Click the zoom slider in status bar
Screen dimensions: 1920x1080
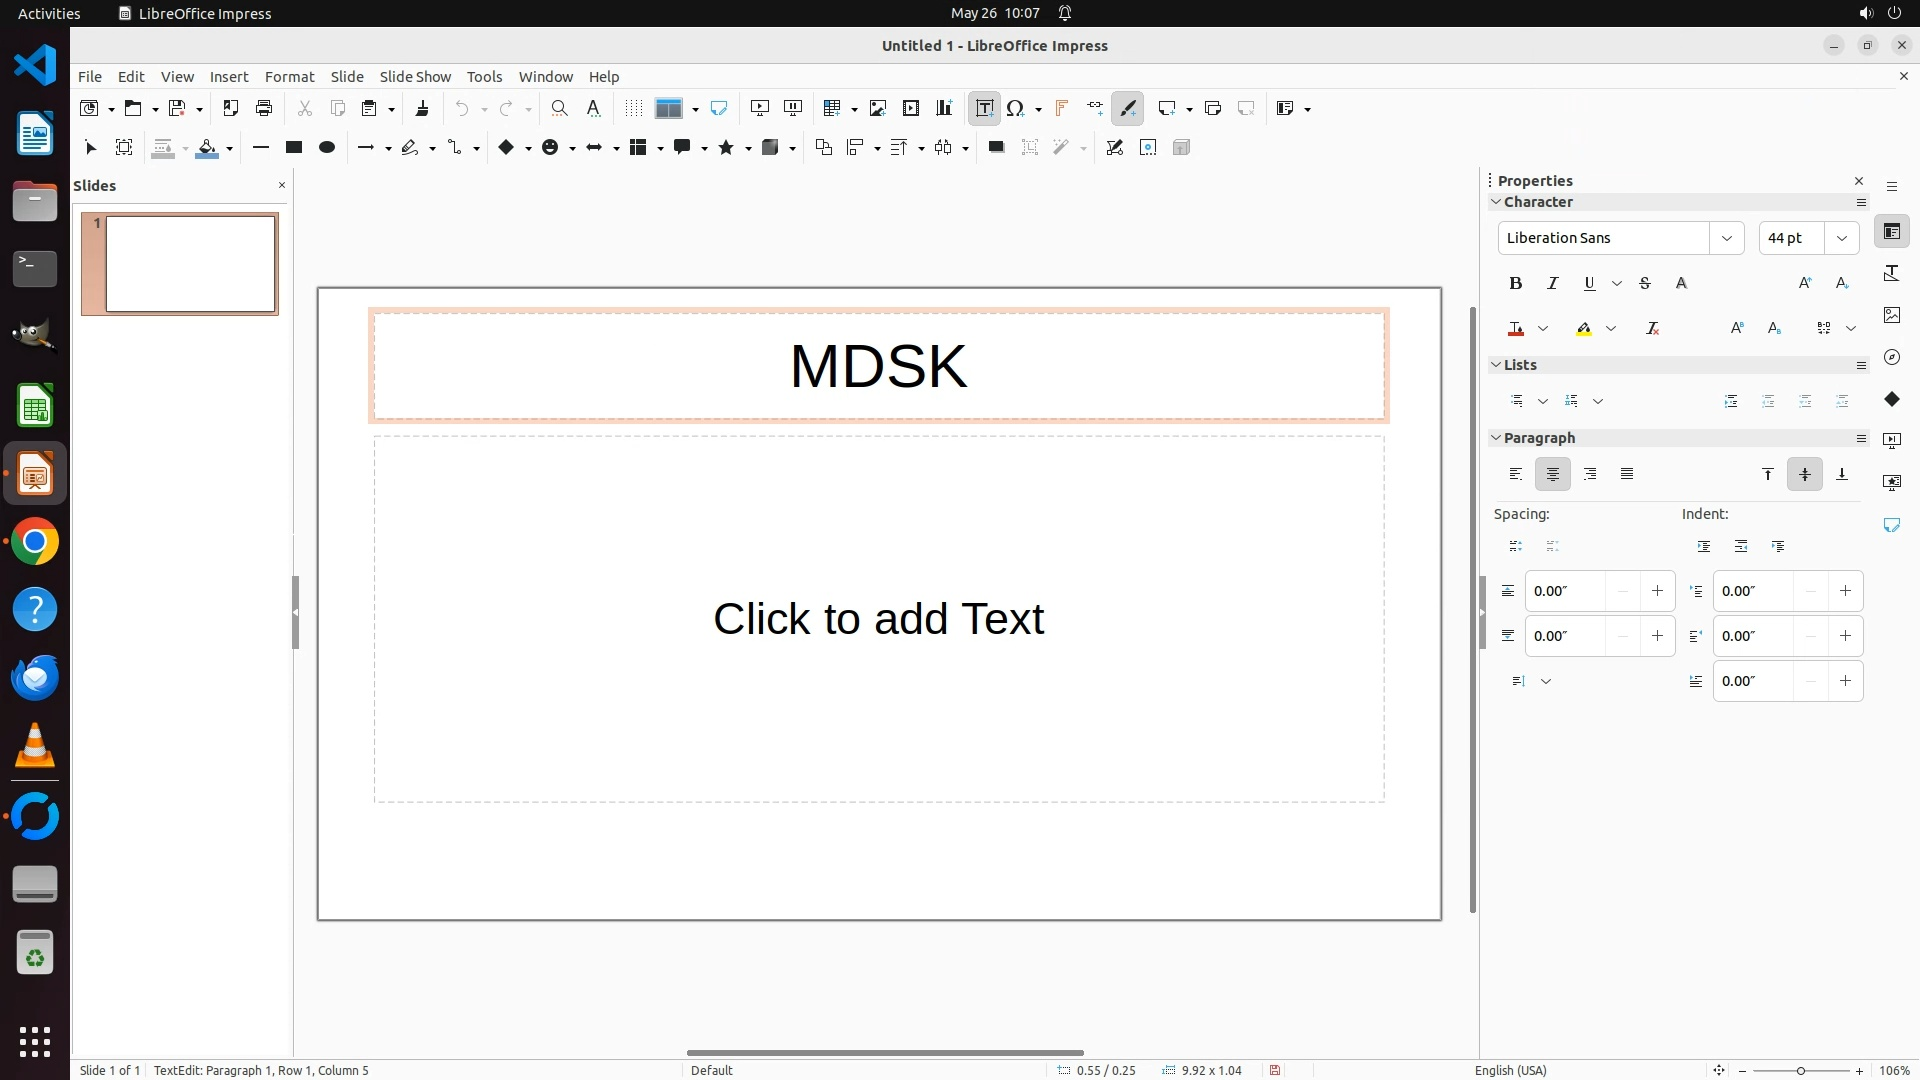1800,1071
